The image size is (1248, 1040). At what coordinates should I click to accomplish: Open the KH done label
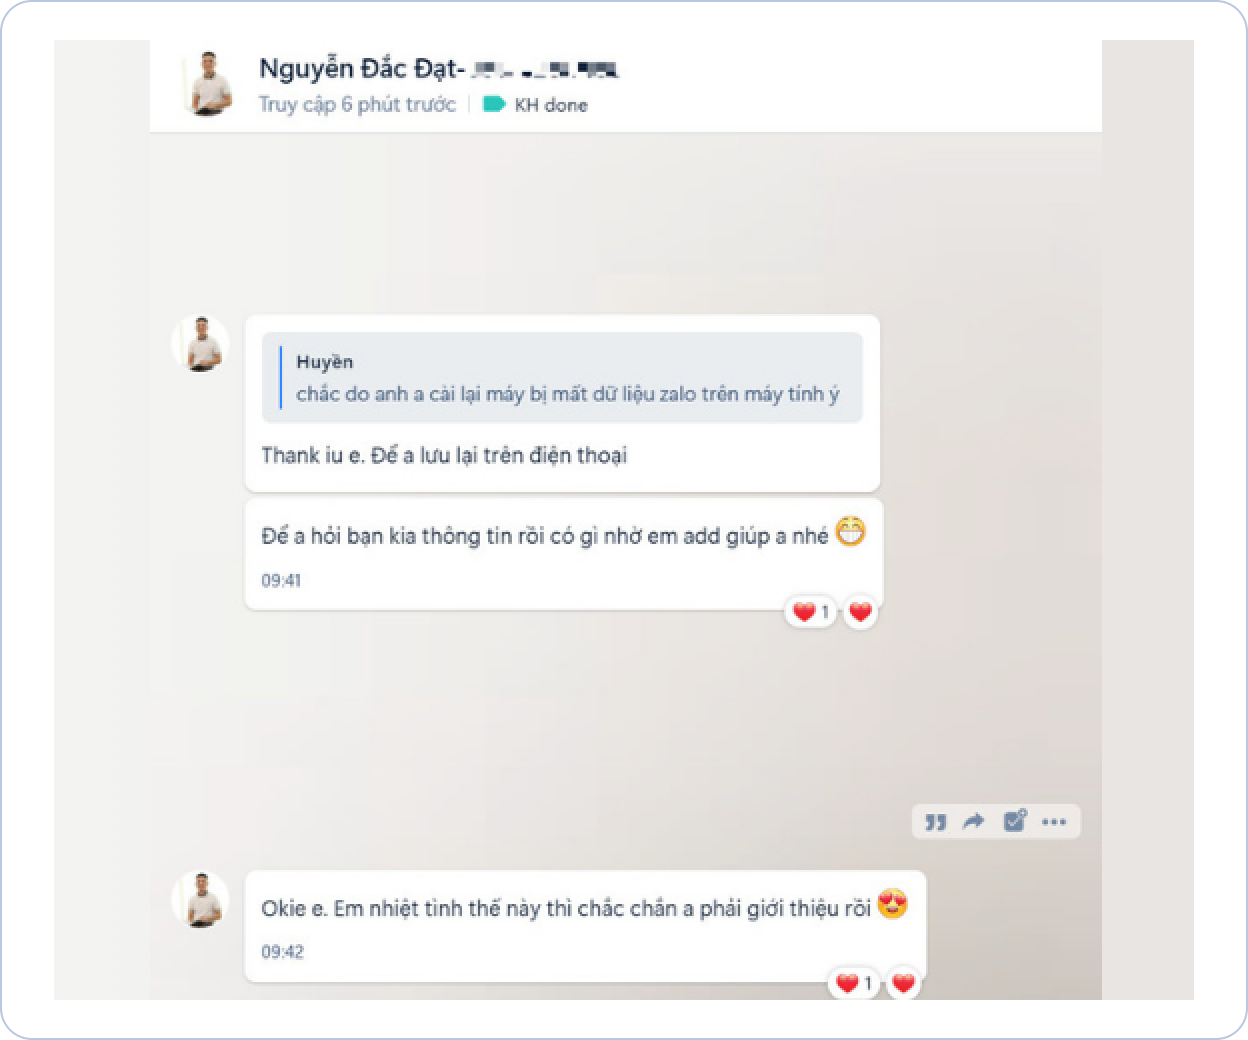(x=536, y=104)
